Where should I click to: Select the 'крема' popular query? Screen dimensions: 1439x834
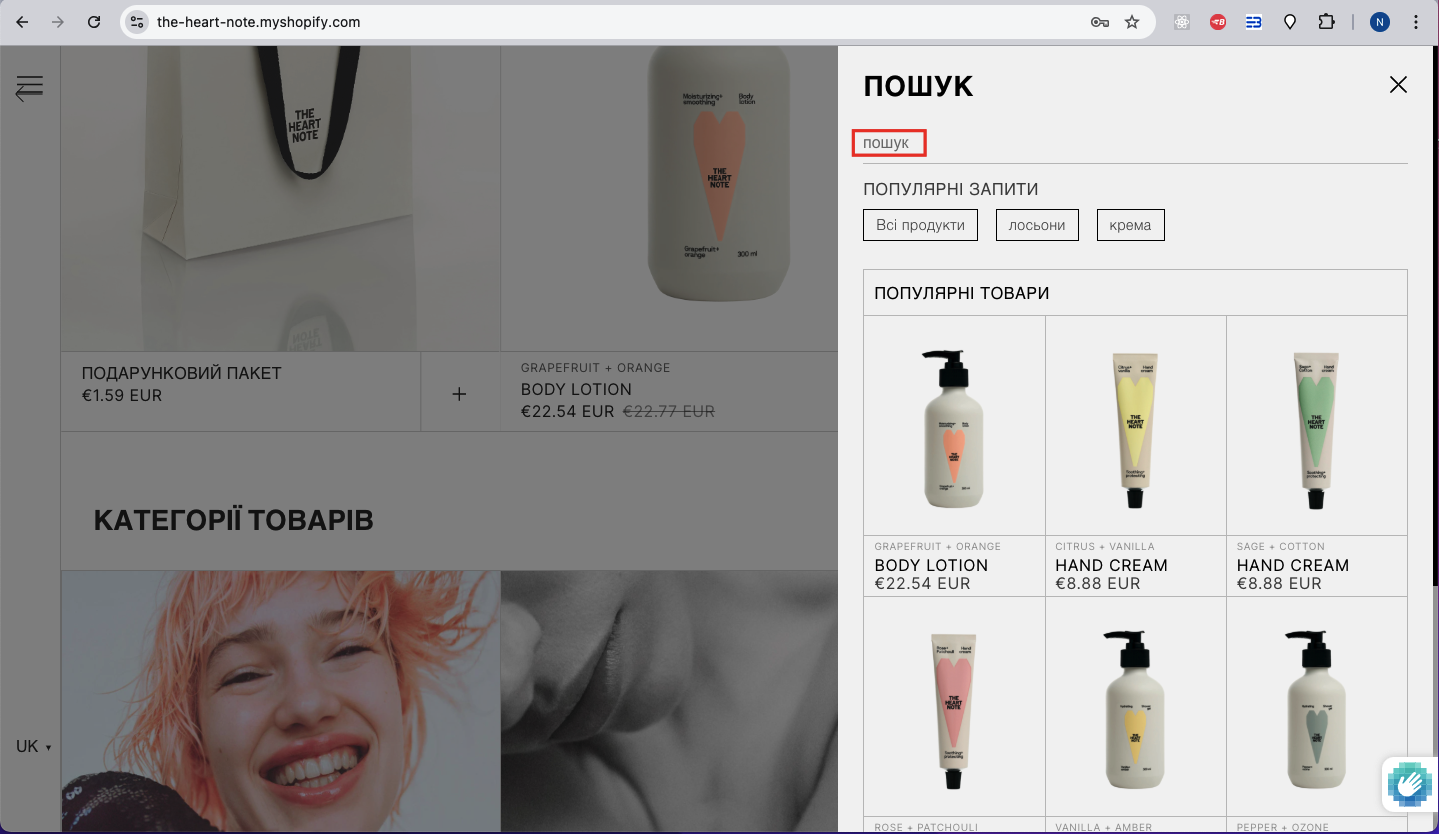pos(1130,225)
